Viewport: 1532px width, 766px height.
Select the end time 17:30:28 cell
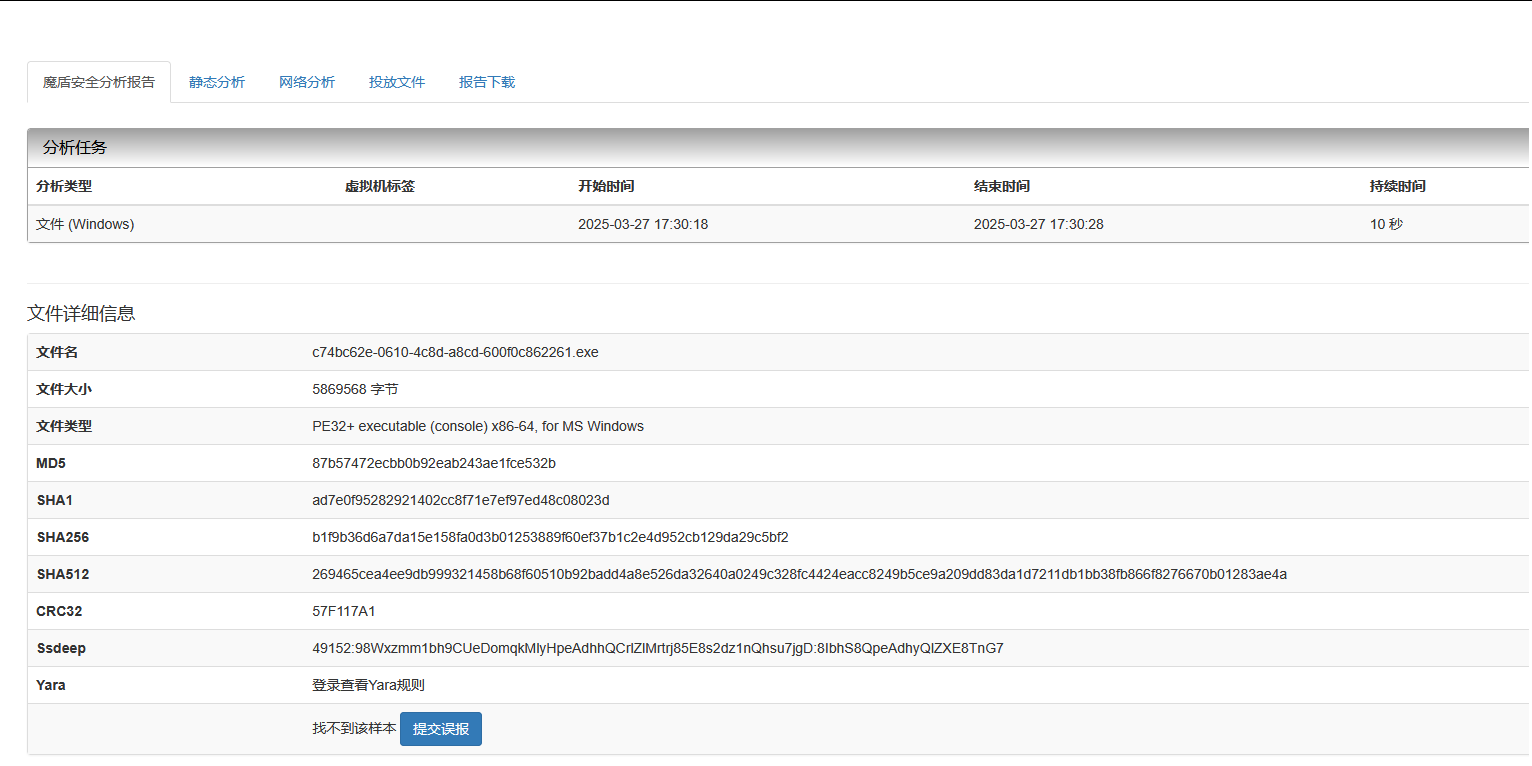[x=1039, y=224]
